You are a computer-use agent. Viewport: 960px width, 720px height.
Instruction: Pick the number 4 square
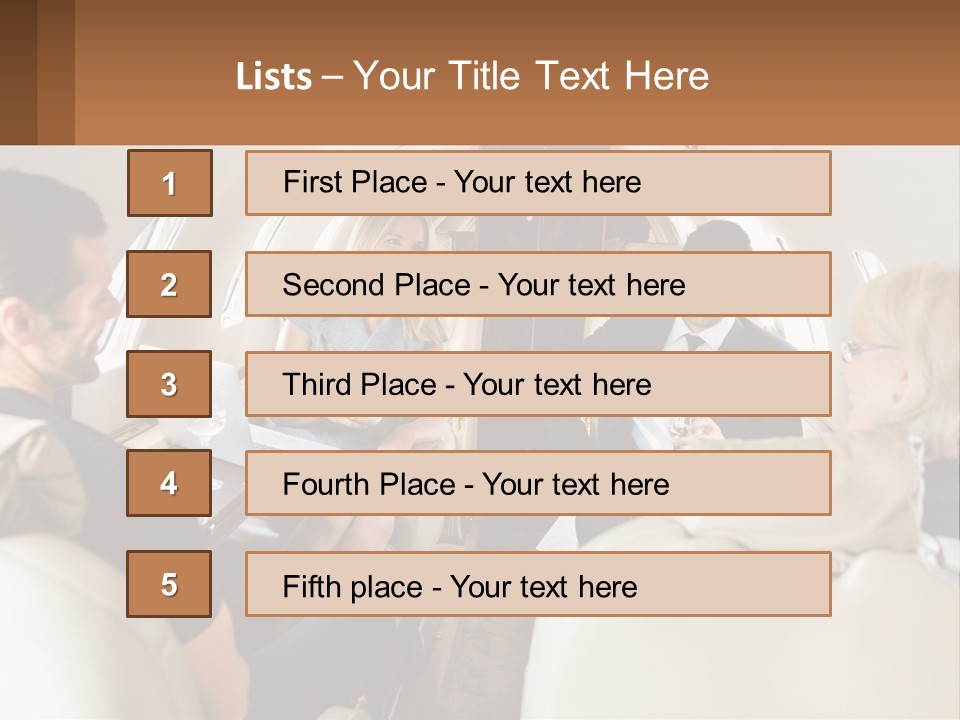(x=169, y=483)
